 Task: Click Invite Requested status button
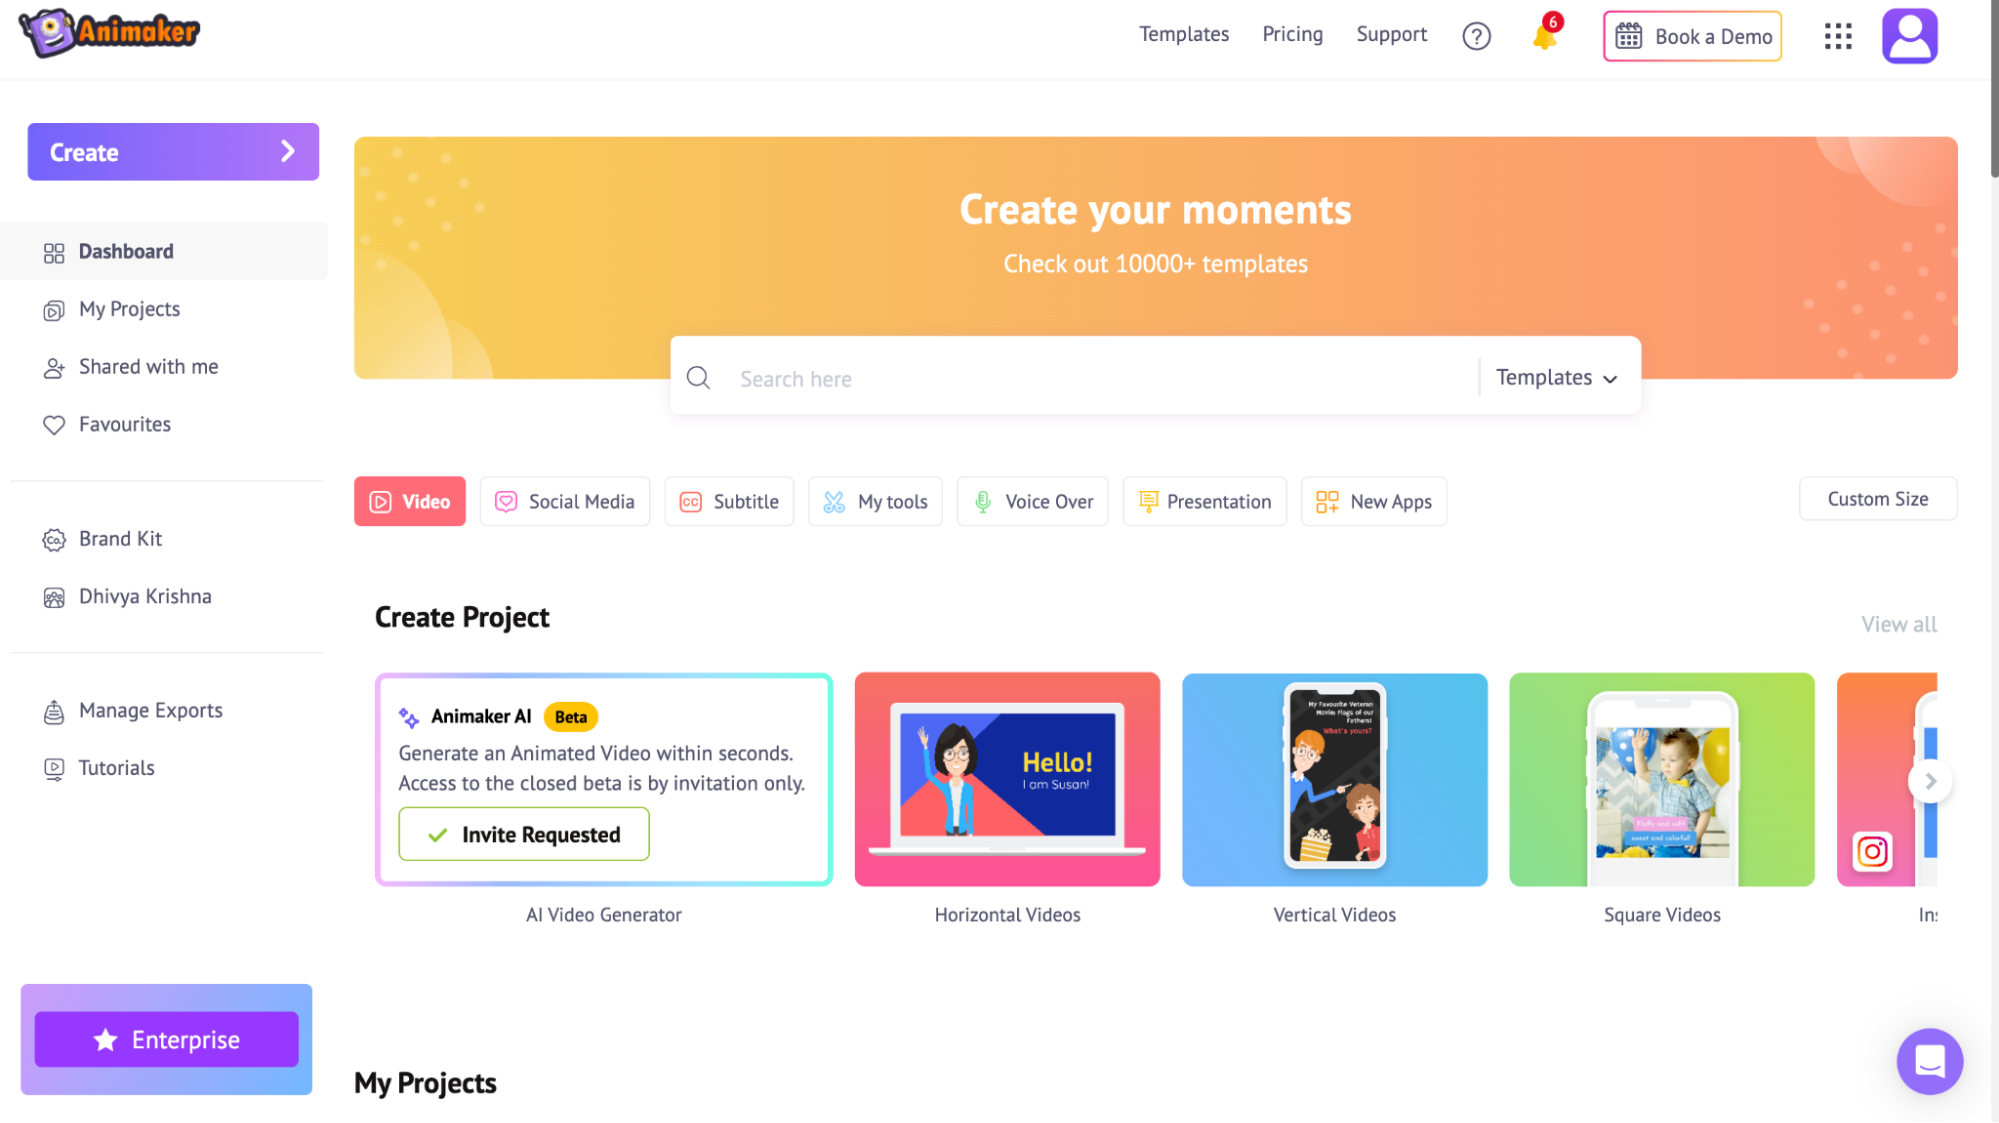point(524,833)
